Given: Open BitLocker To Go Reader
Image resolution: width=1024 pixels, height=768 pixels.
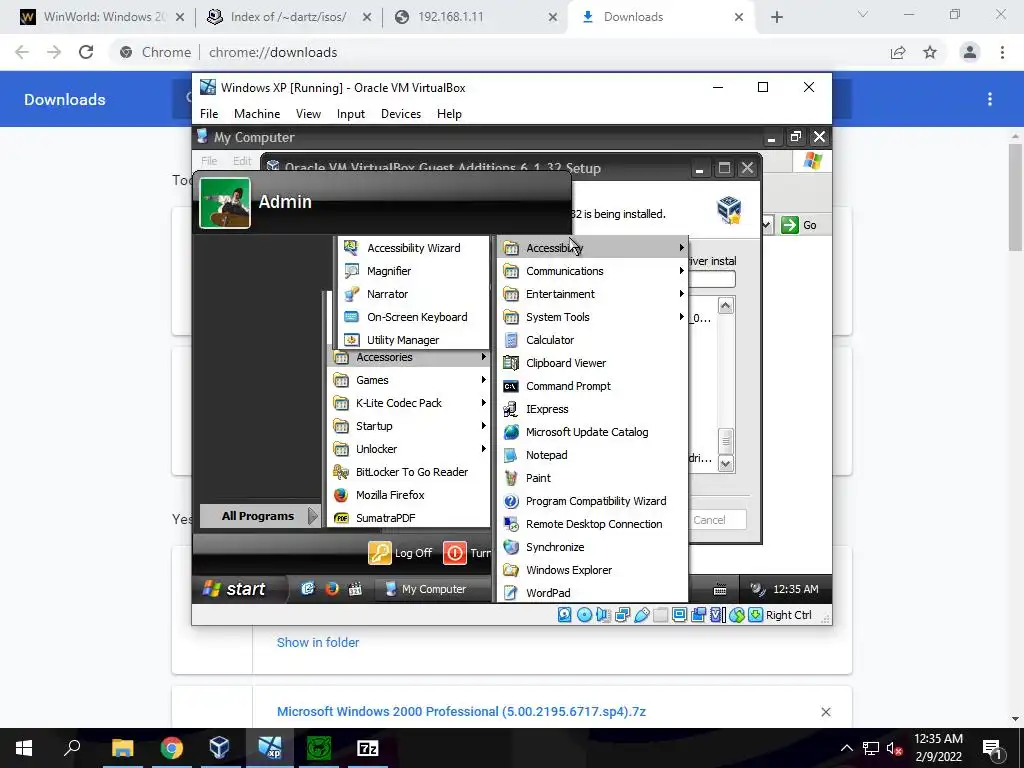Looking at the screenshot, I should point(409,472).
